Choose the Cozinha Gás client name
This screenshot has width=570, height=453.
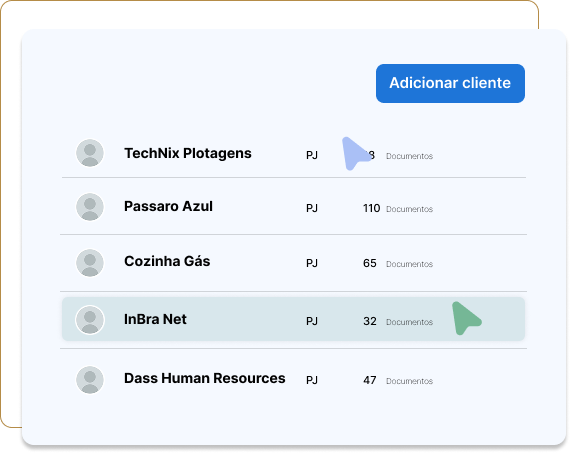click(167, 261)
